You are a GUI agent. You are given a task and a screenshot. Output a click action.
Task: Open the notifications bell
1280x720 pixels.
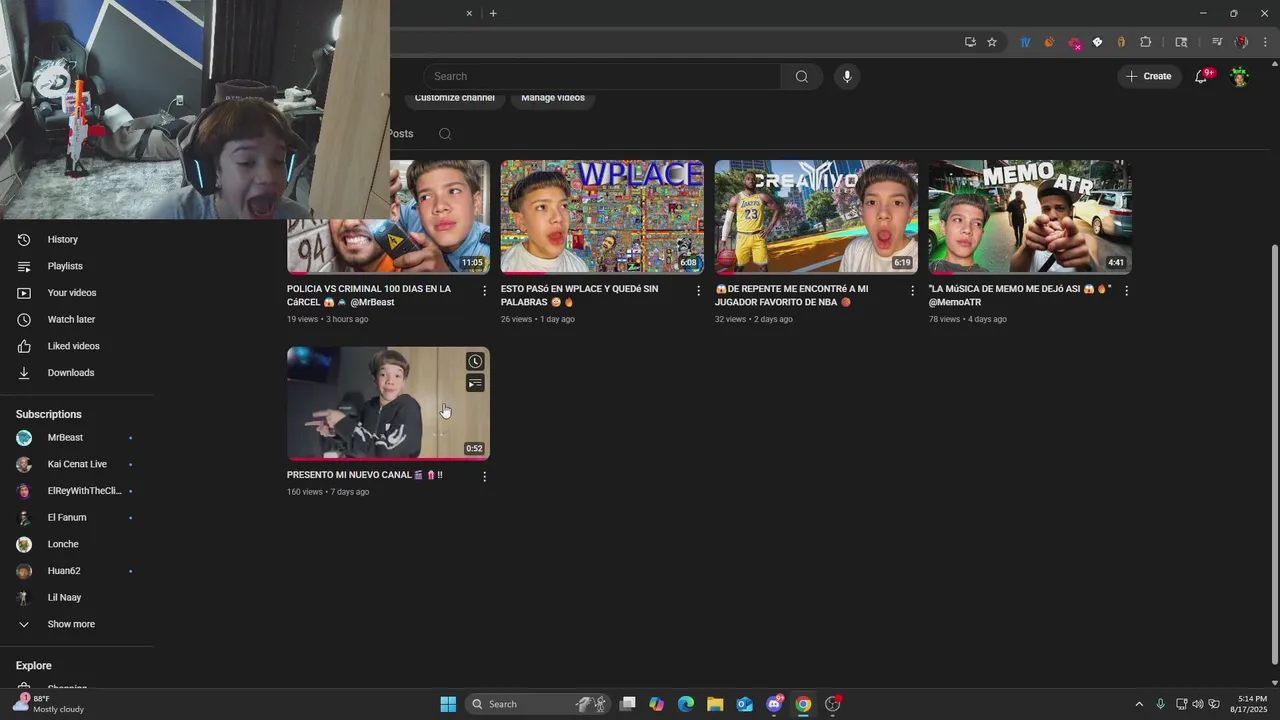pyautogui.click(x=1202, y=76)
